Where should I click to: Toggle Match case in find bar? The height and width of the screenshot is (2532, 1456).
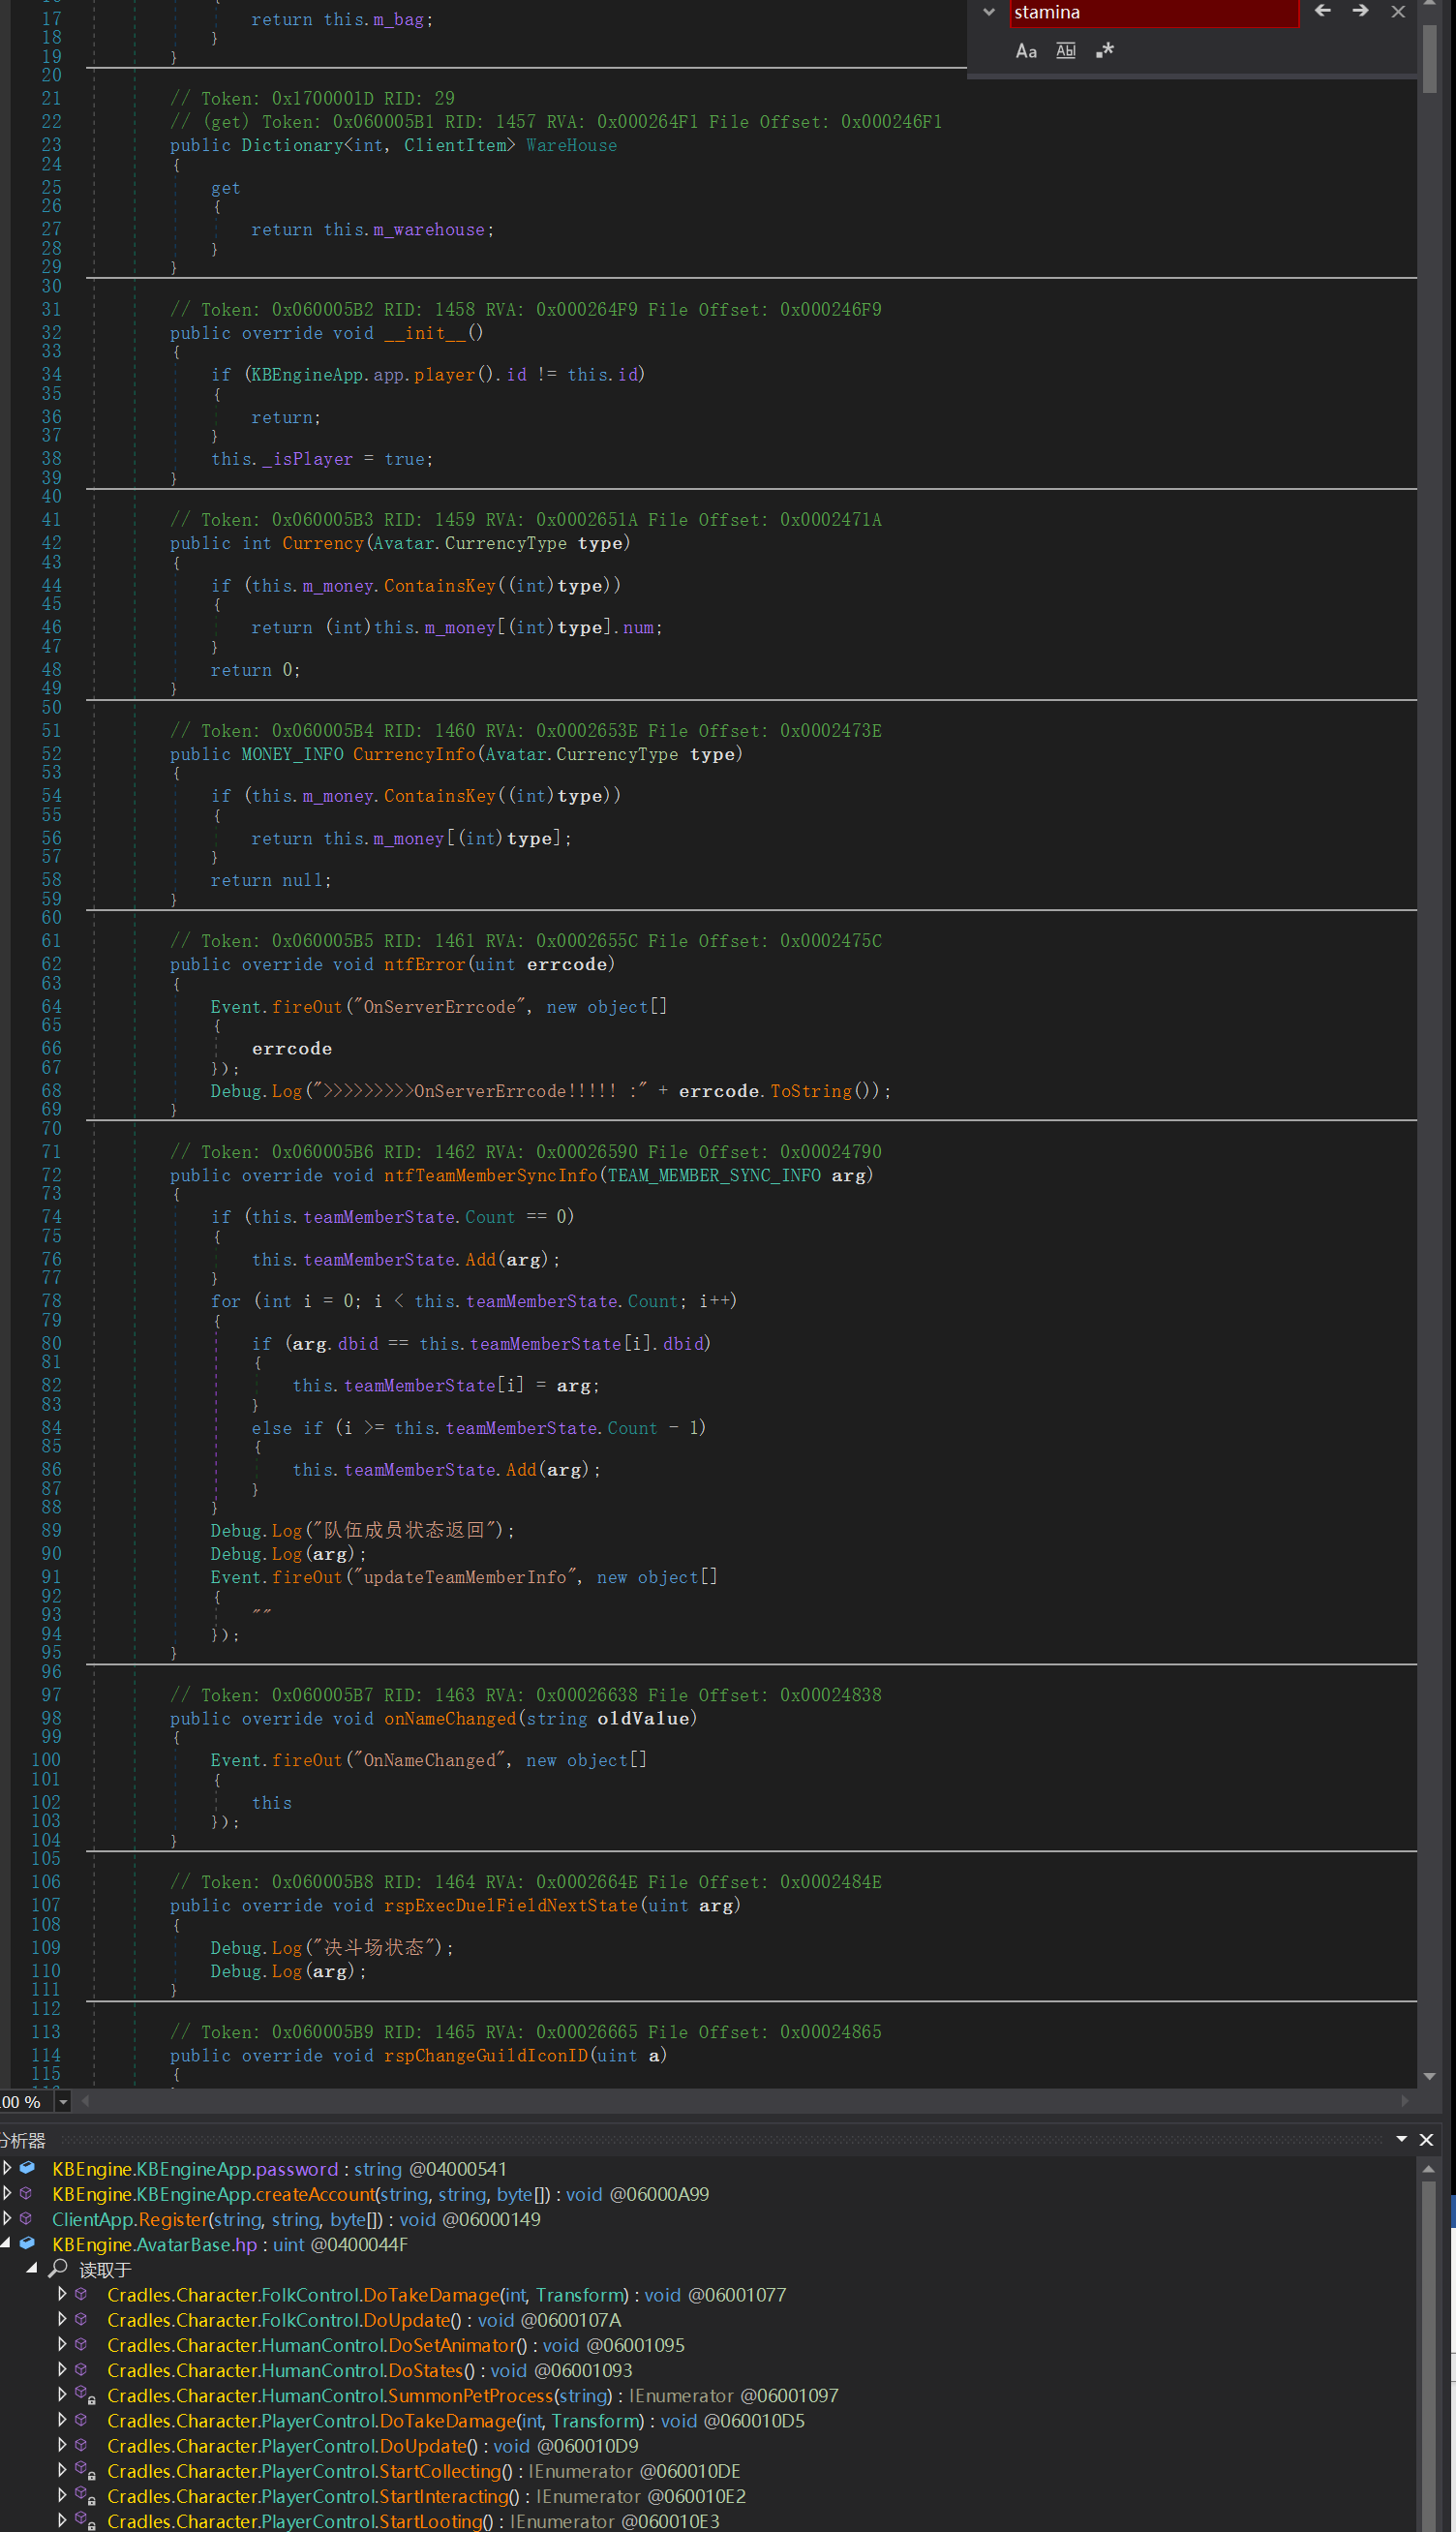[1025, 51]
